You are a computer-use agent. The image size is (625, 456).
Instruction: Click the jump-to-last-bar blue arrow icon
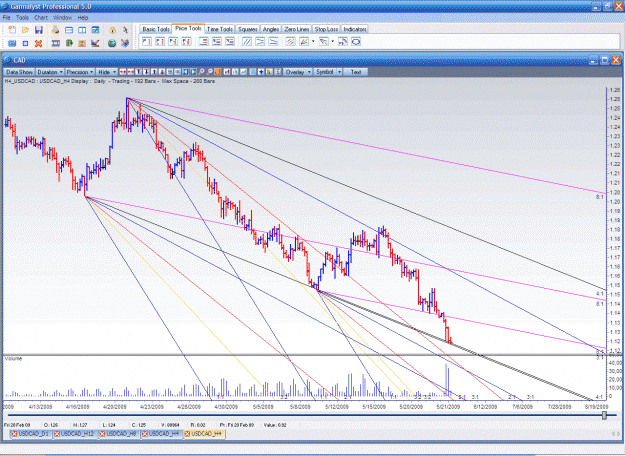(193, 72)
